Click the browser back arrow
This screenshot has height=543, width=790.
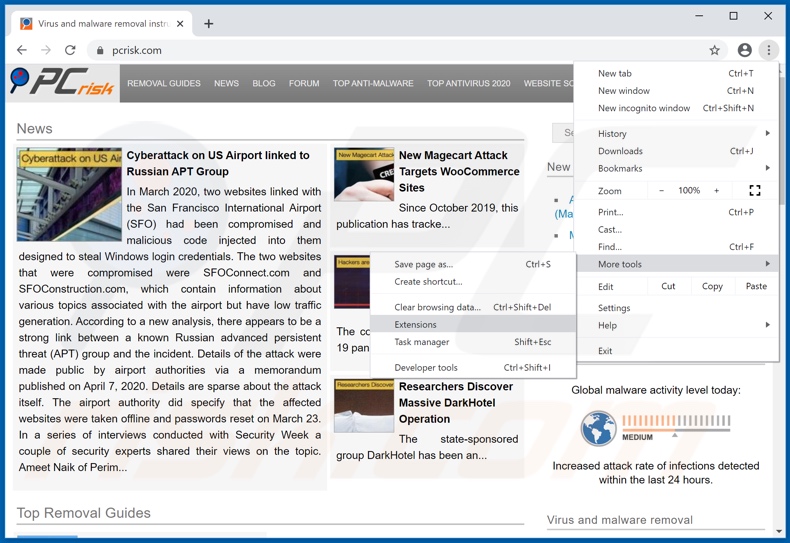22,50
